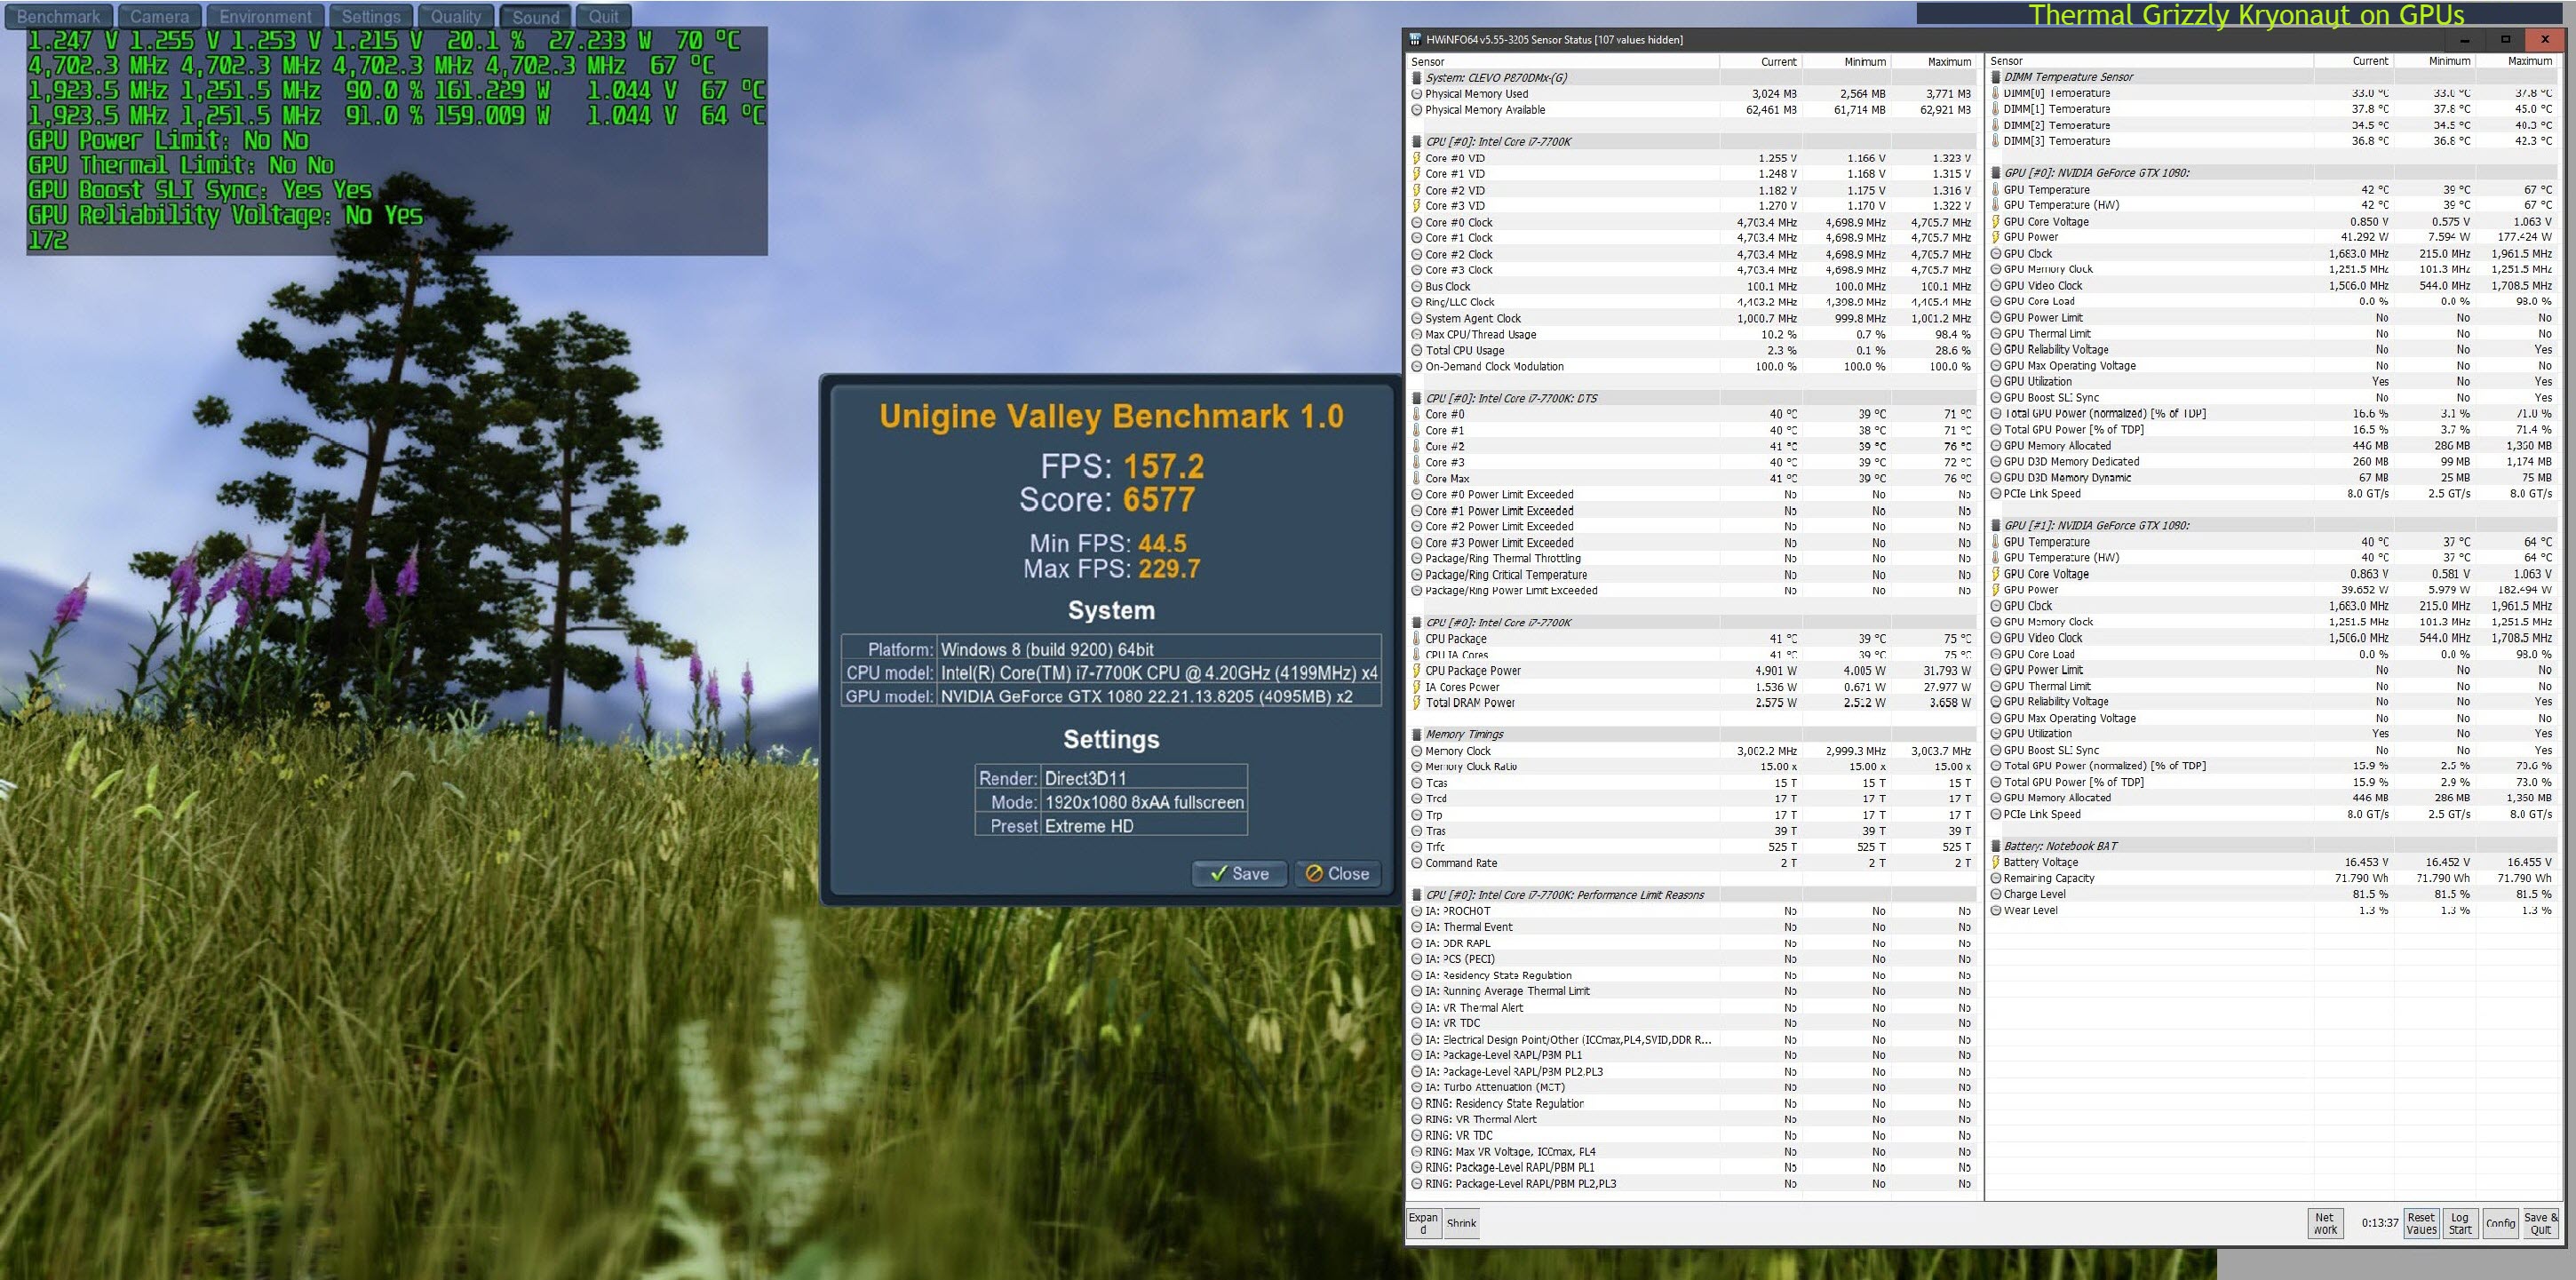Start logging with Log Start button
Screen dimensions: 2576x1280
2459,1223
